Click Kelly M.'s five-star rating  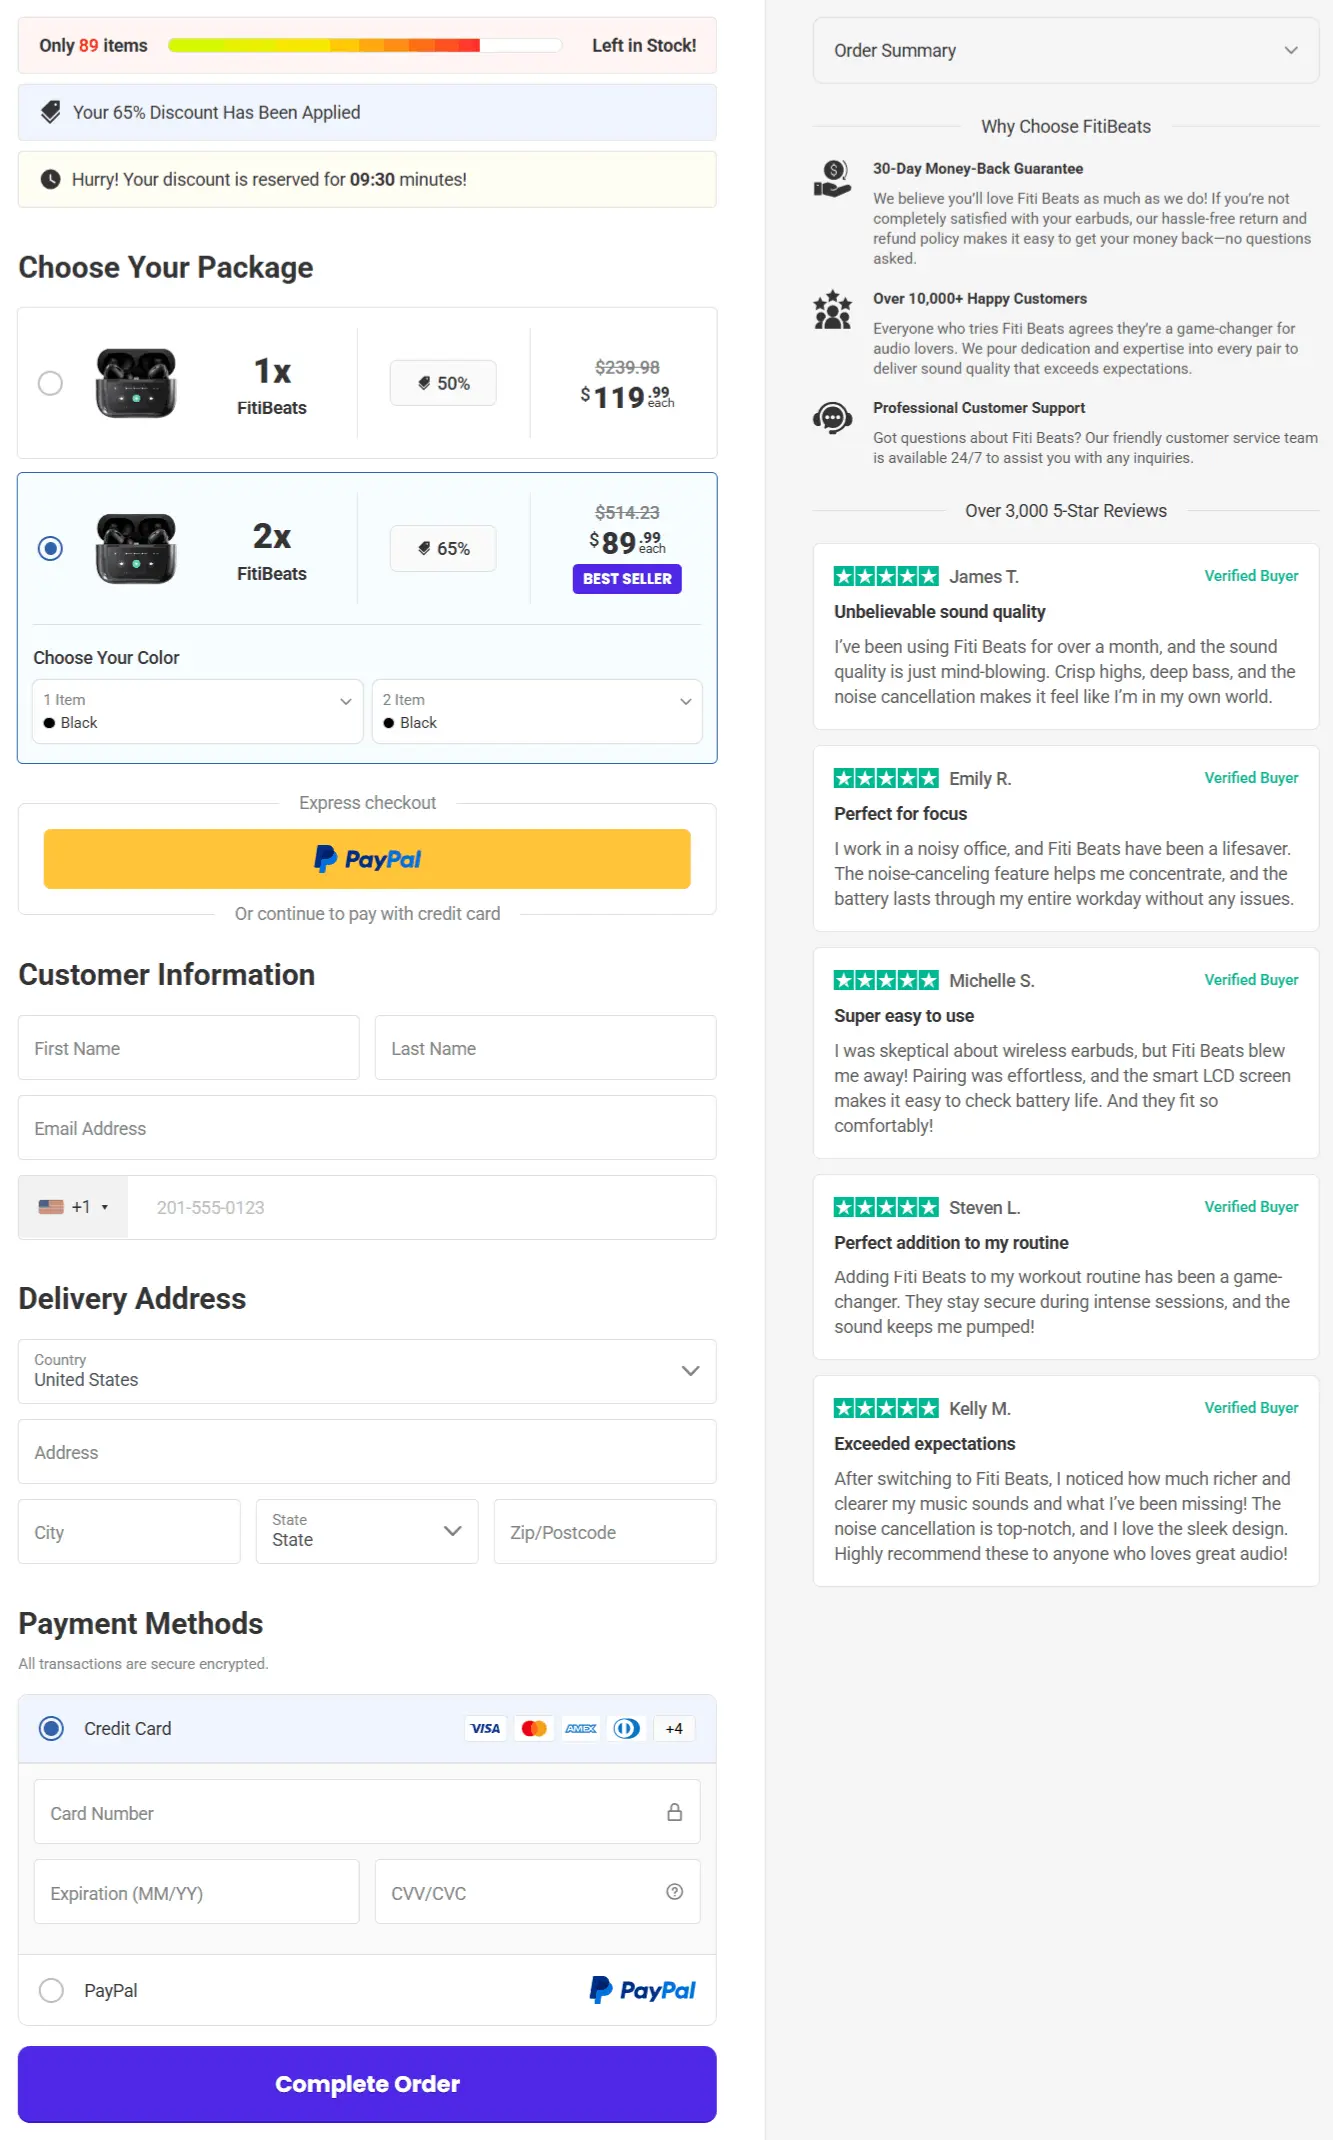pos(886,1408)
